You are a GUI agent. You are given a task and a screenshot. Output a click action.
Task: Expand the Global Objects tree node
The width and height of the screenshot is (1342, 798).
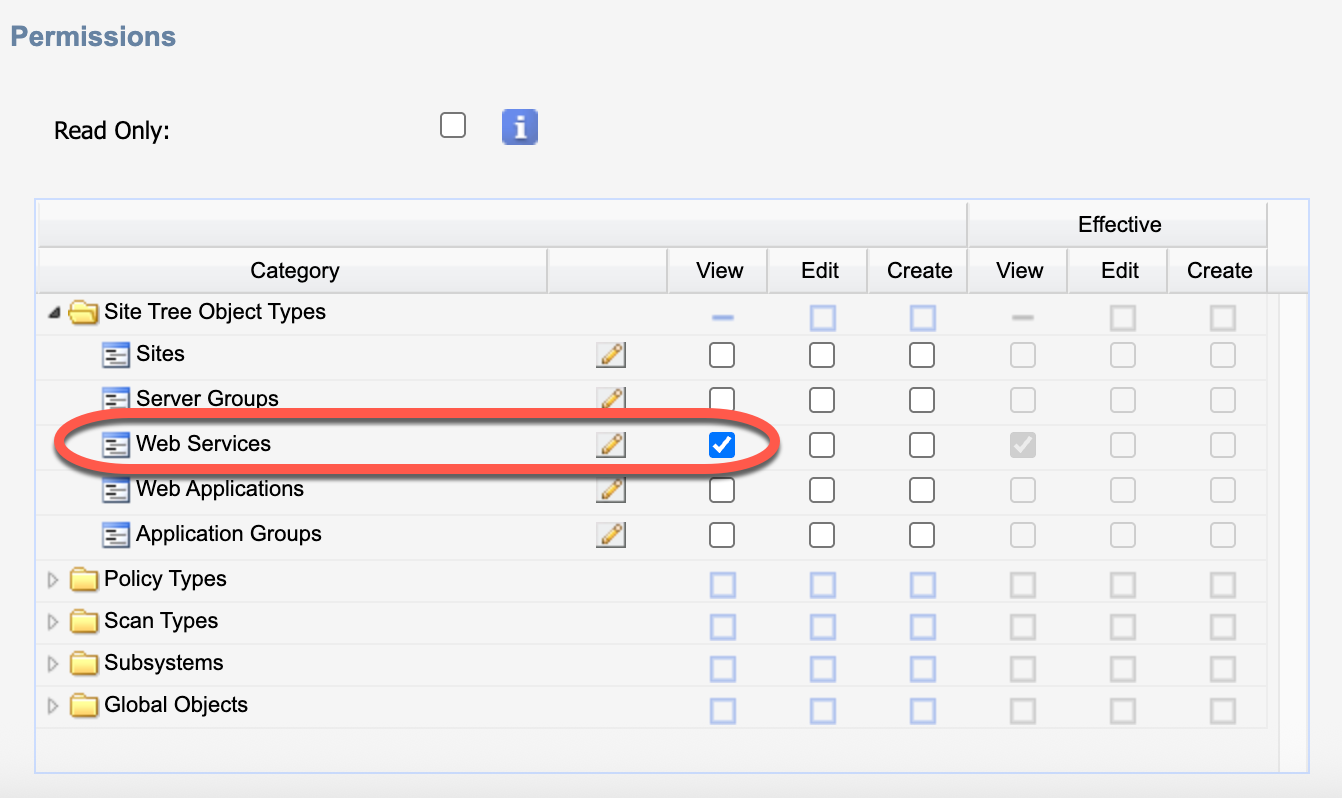tap(53, 706)
